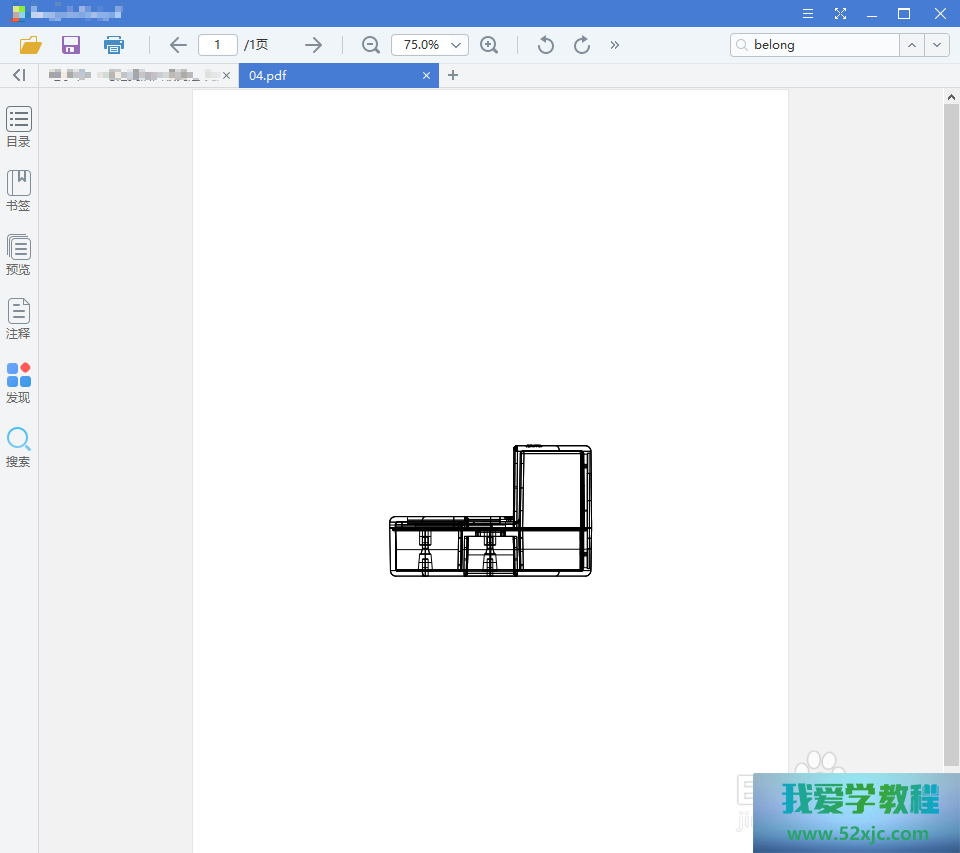Click the open file folder icon

(30, 45)
